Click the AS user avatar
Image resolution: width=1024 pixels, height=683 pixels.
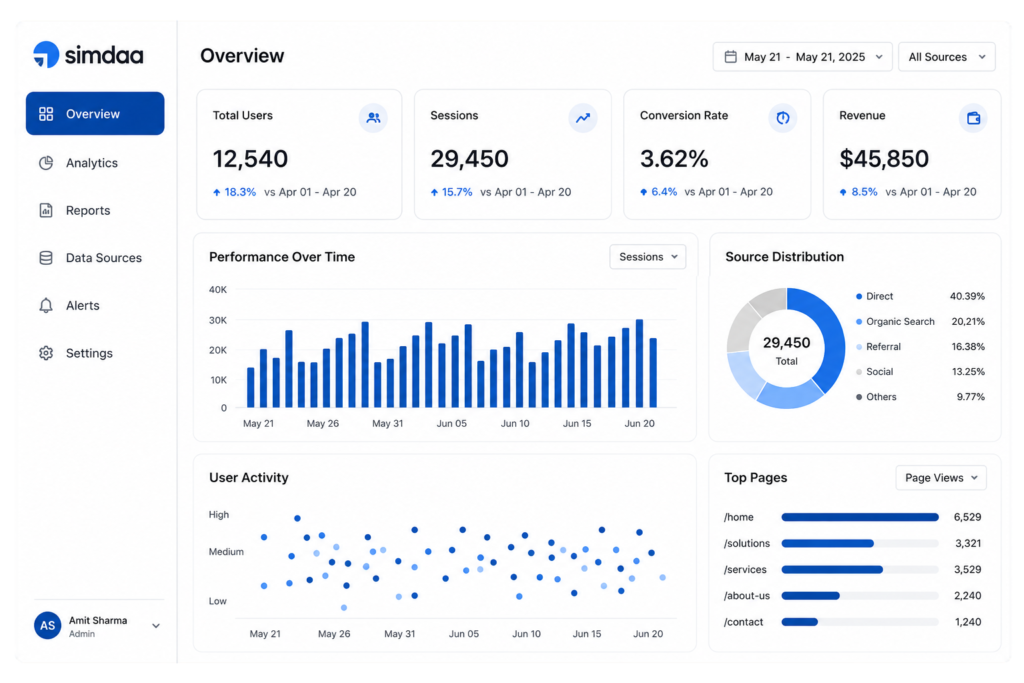48,626
